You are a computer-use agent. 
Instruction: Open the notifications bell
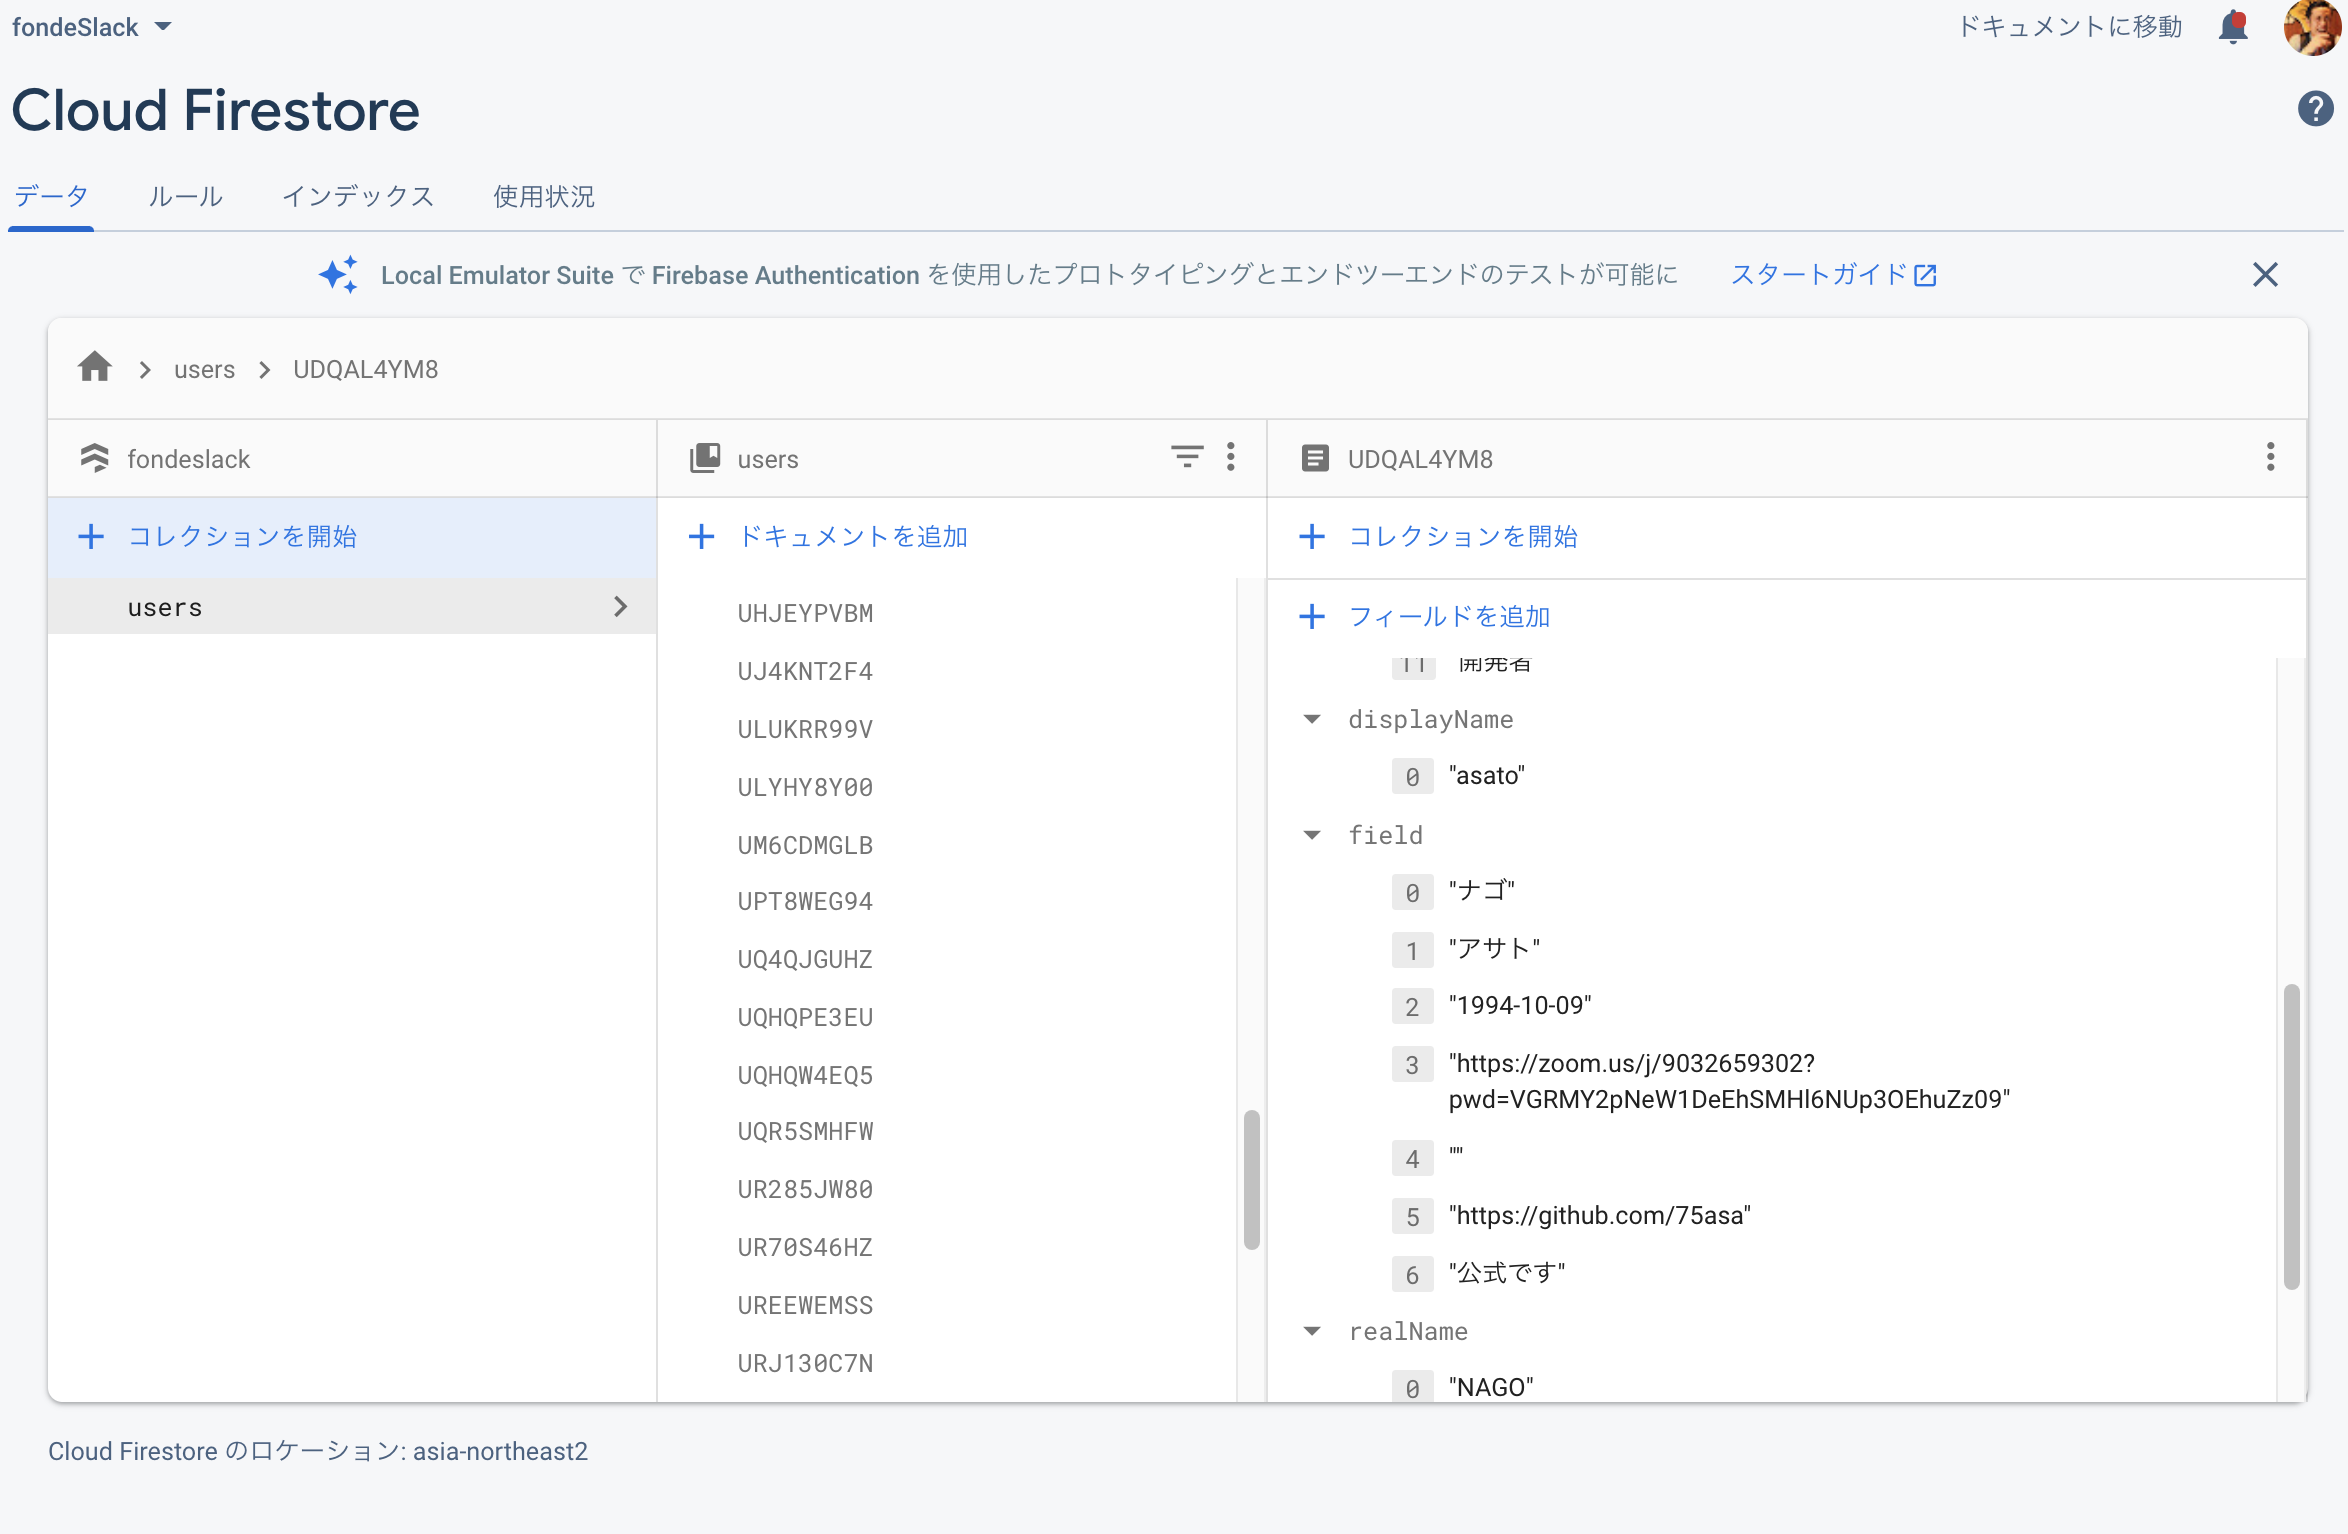point(2232,27)
